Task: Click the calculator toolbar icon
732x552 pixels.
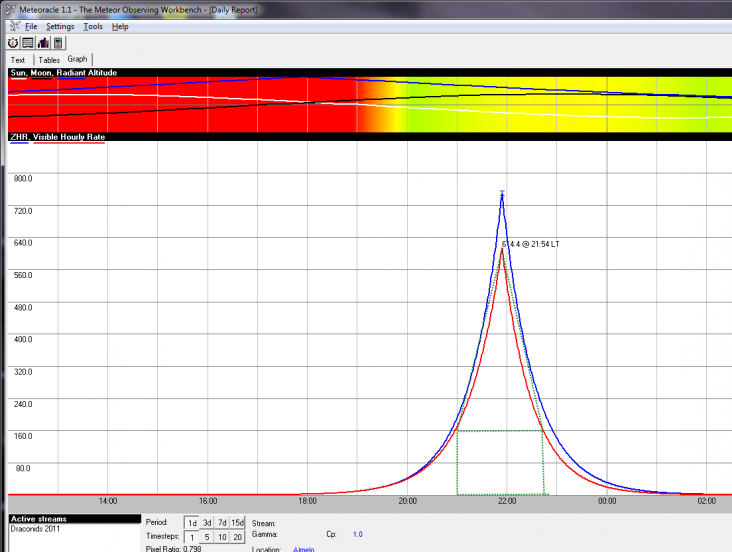Action: 59,43
